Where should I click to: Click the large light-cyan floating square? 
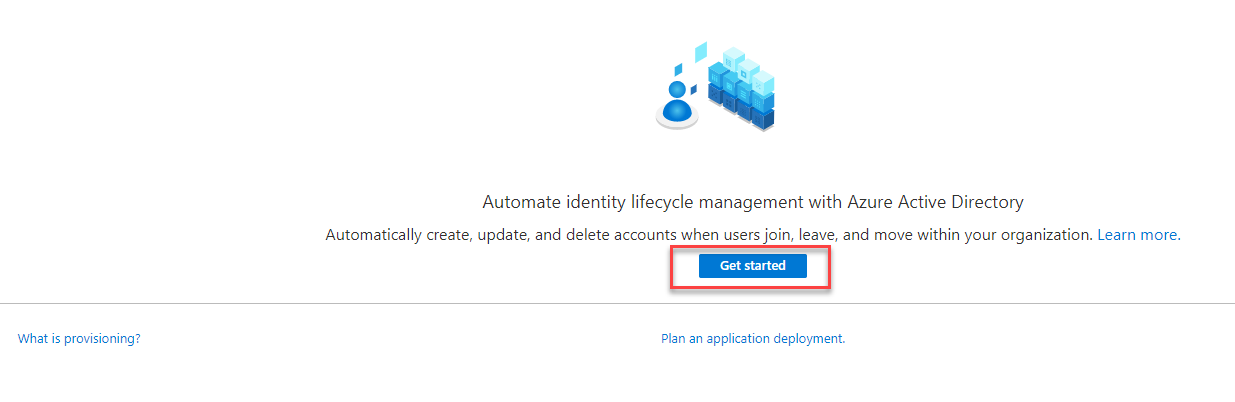[x=701, y=52]
